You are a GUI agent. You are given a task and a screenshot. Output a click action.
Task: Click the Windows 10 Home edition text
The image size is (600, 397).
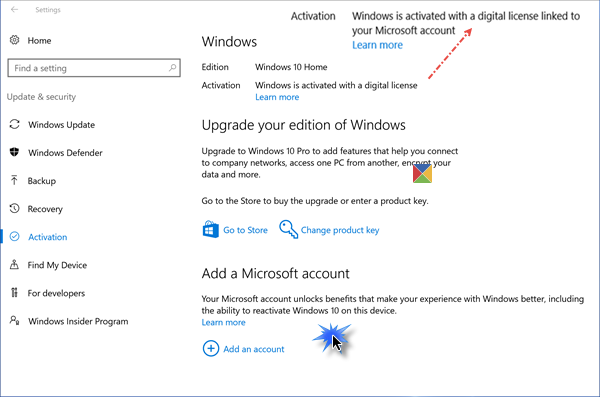[291, 67]
